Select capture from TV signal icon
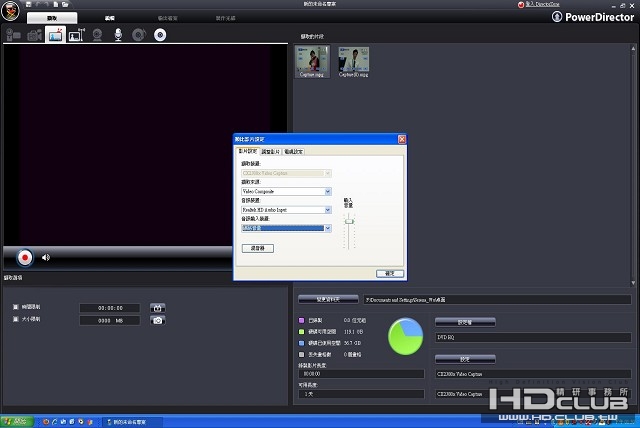 (55, 35)
